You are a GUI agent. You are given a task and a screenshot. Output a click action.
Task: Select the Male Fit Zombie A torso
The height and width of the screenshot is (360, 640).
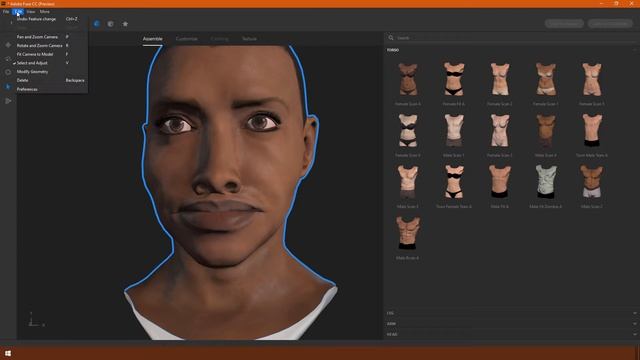click(x=546, y=183)
